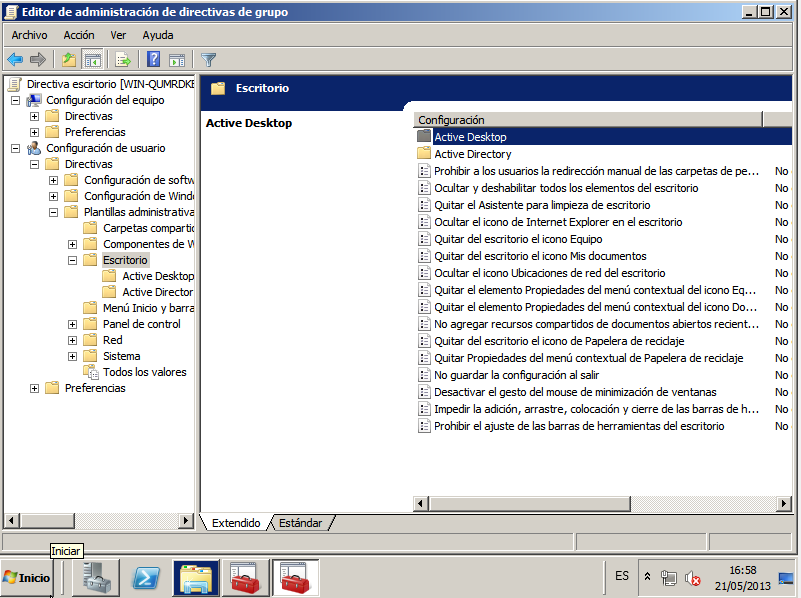Open Server Manager icon in taskbar

click(96, 577)
